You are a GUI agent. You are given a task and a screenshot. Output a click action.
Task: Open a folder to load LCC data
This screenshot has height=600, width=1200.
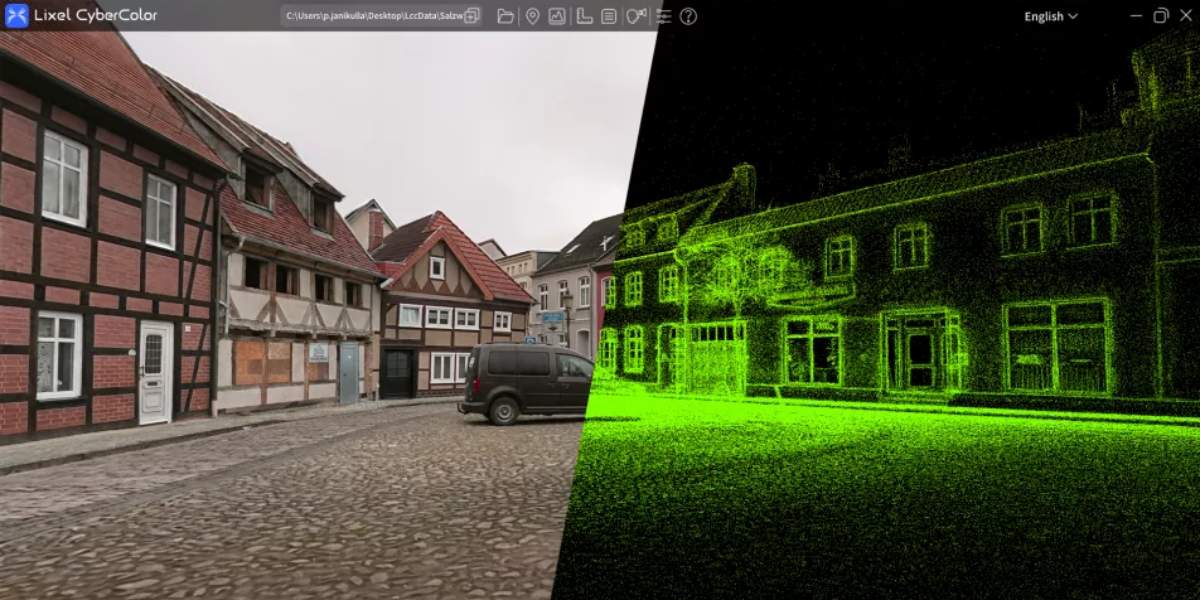point(507,16)
